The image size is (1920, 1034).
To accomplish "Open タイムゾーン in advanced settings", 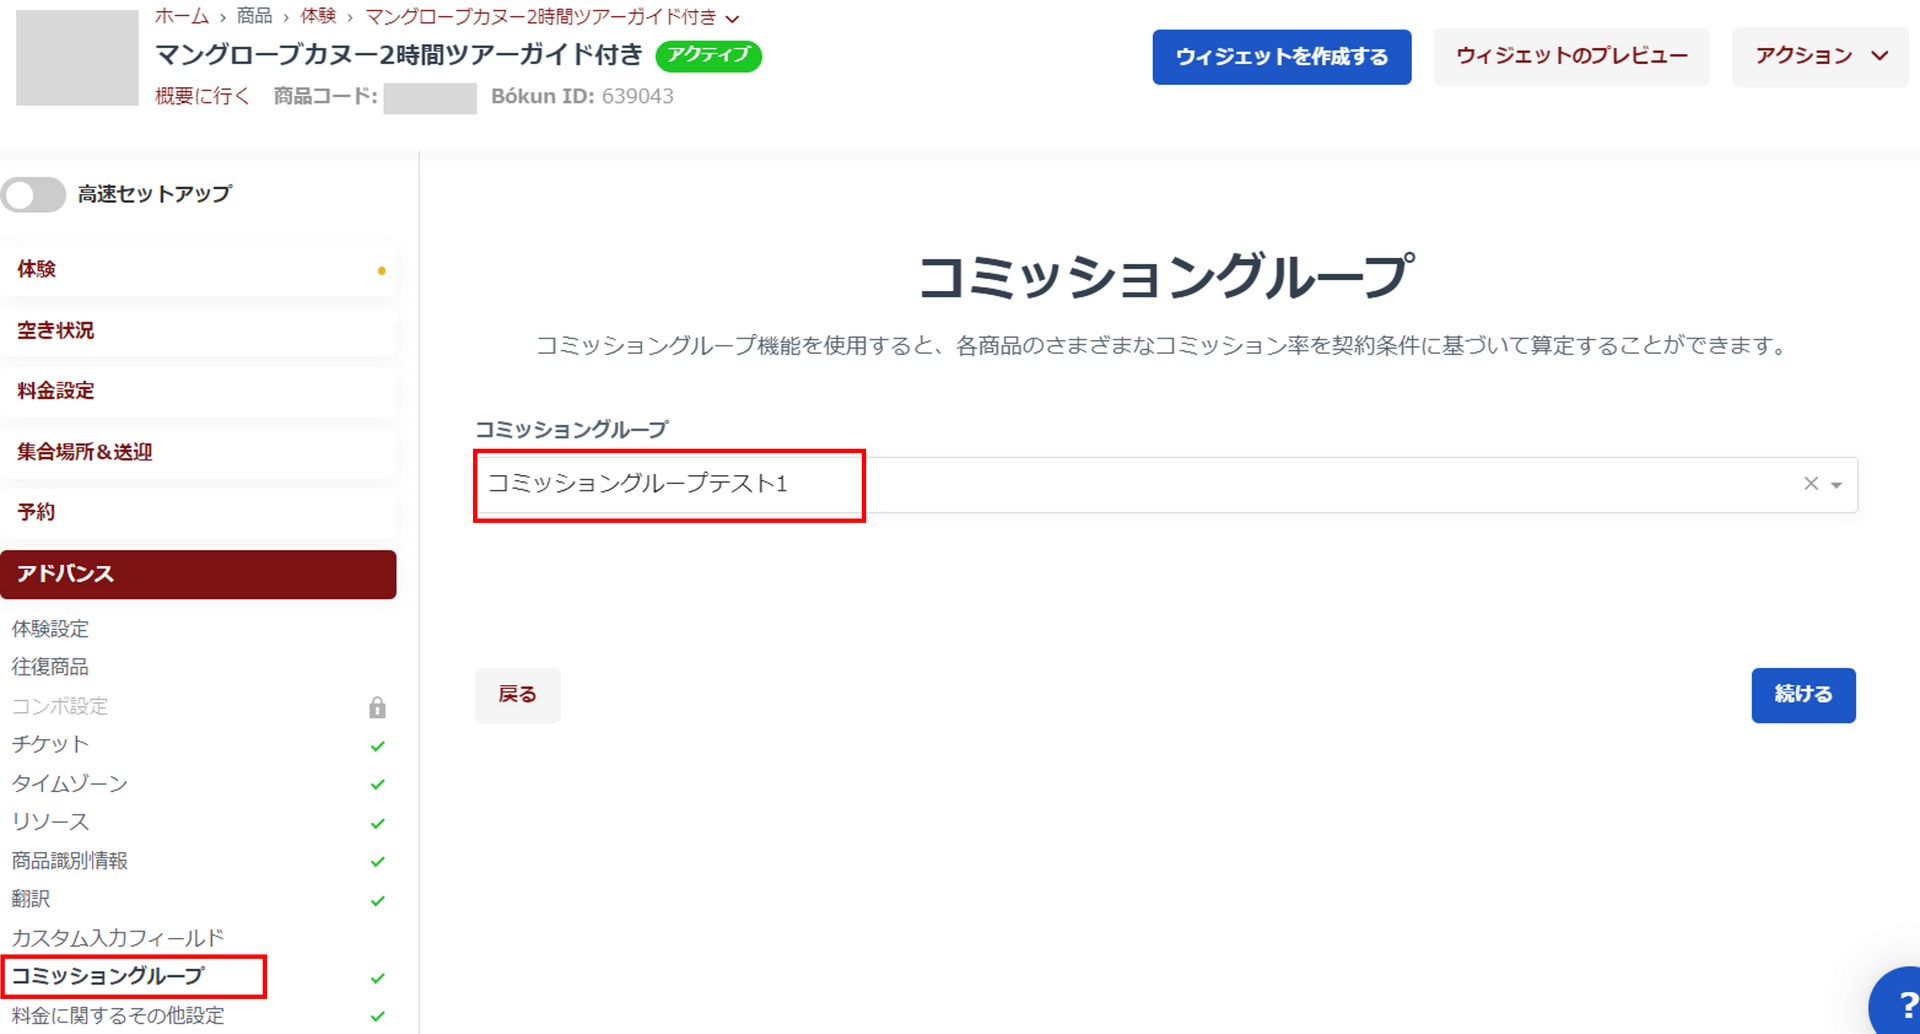I will click(x=70, y=784).
